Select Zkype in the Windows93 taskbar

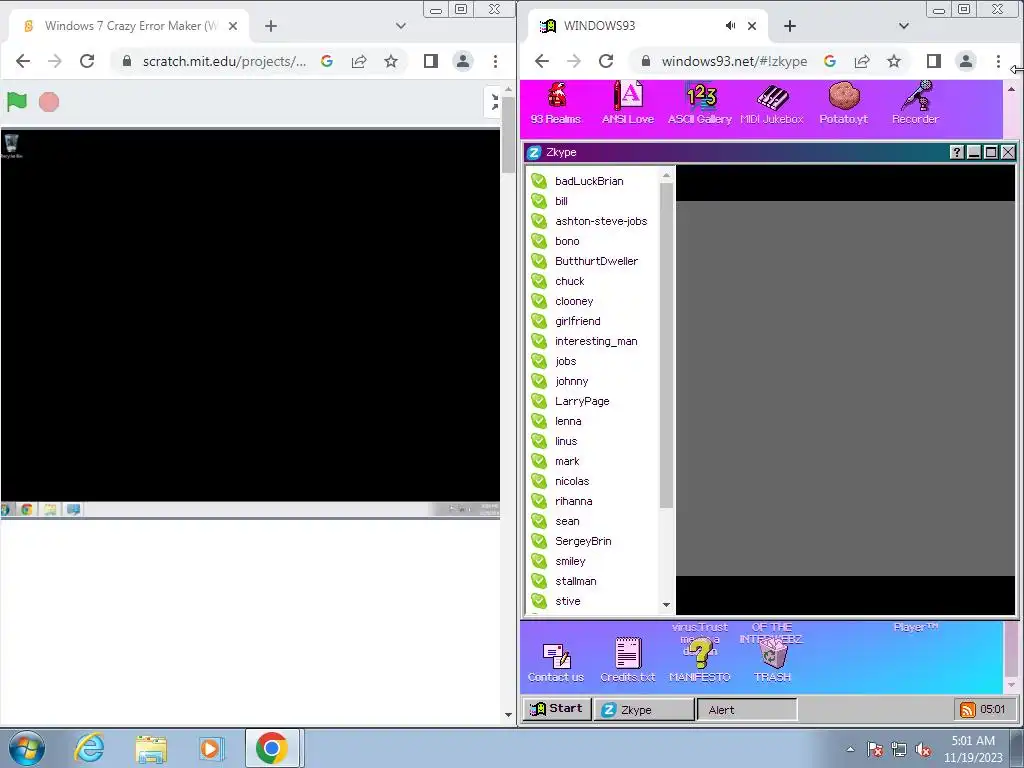click(x=644, y=709)
